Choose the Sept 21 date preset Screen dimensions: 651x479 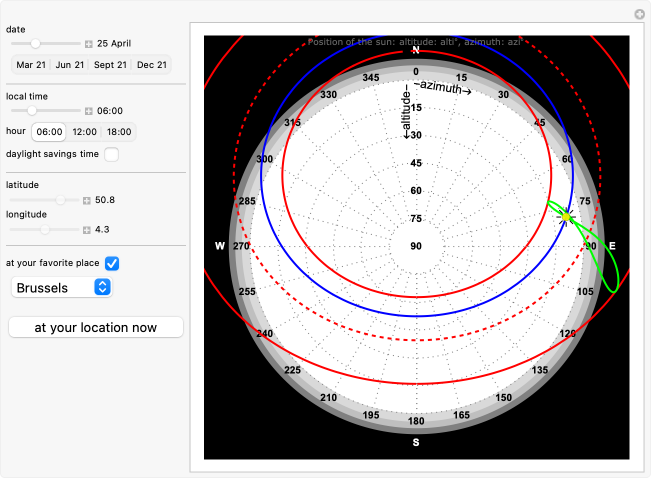pyautogui.click(x=110, y=65)
